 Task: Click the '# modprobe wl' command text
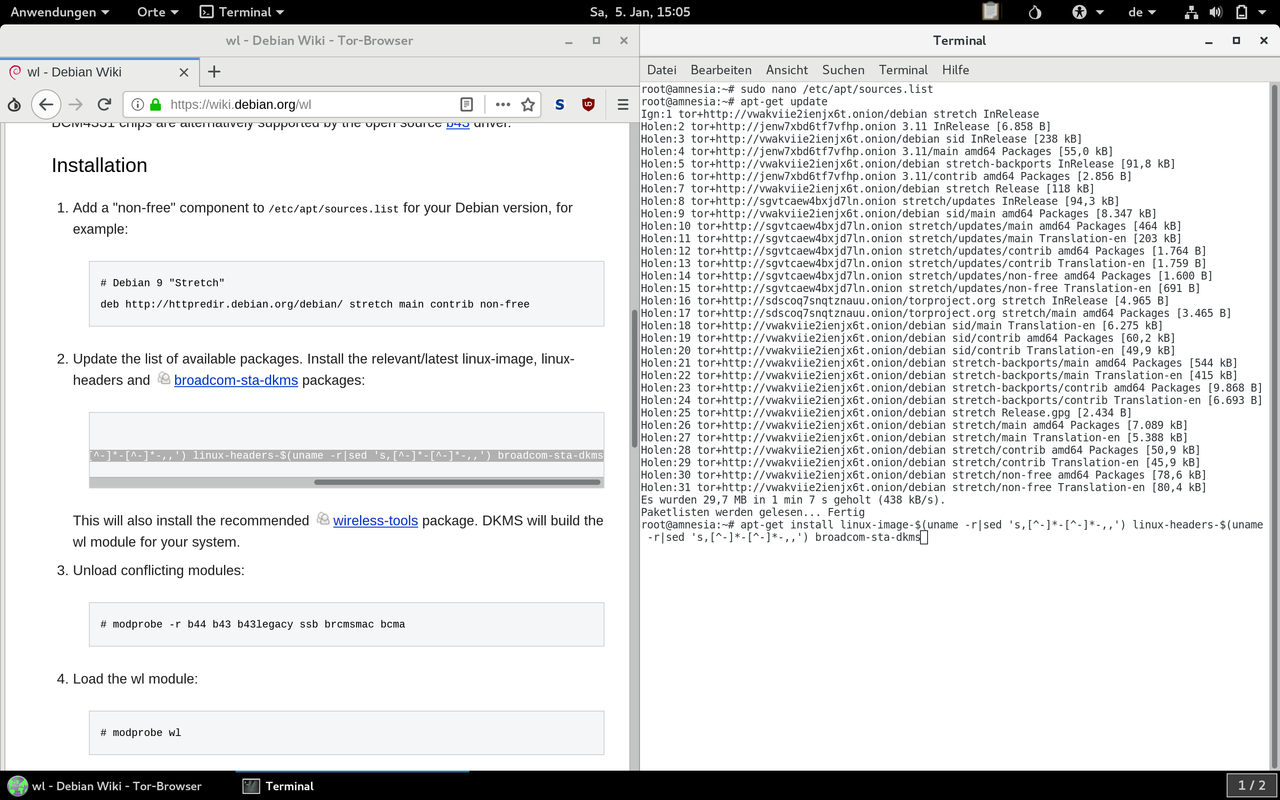140,733
